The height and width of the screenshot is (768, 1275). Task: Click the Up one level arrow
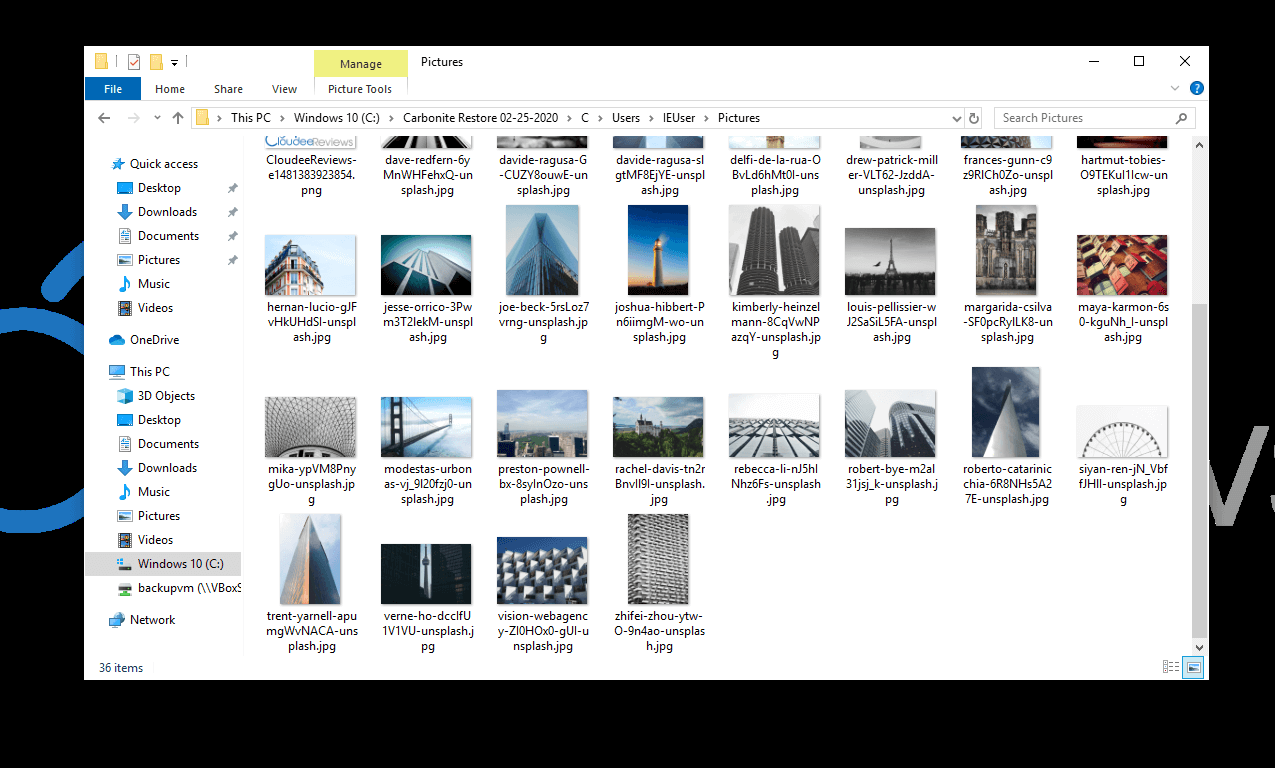[x=178, y=118]
